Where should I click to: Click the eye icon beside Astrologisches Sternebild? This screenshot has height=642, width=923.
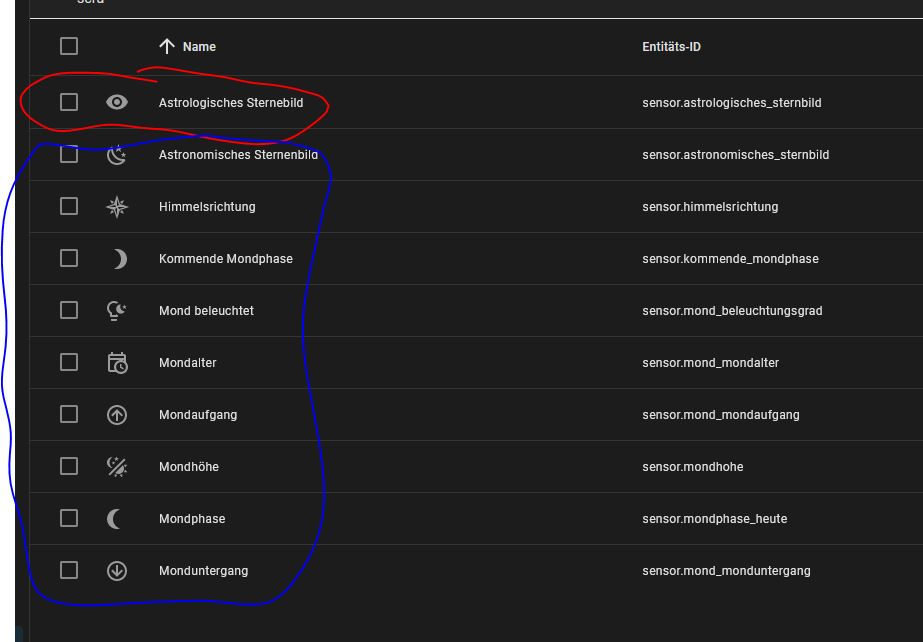117,102
